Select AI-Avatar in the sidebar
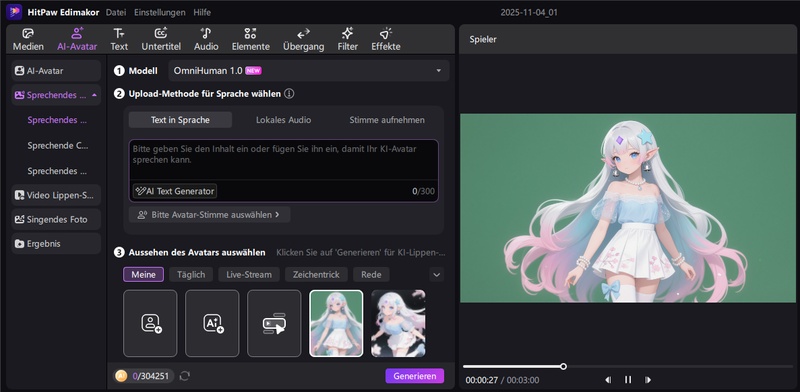The width and height of the screenshot is (800, 392). (x=56, y=71)
